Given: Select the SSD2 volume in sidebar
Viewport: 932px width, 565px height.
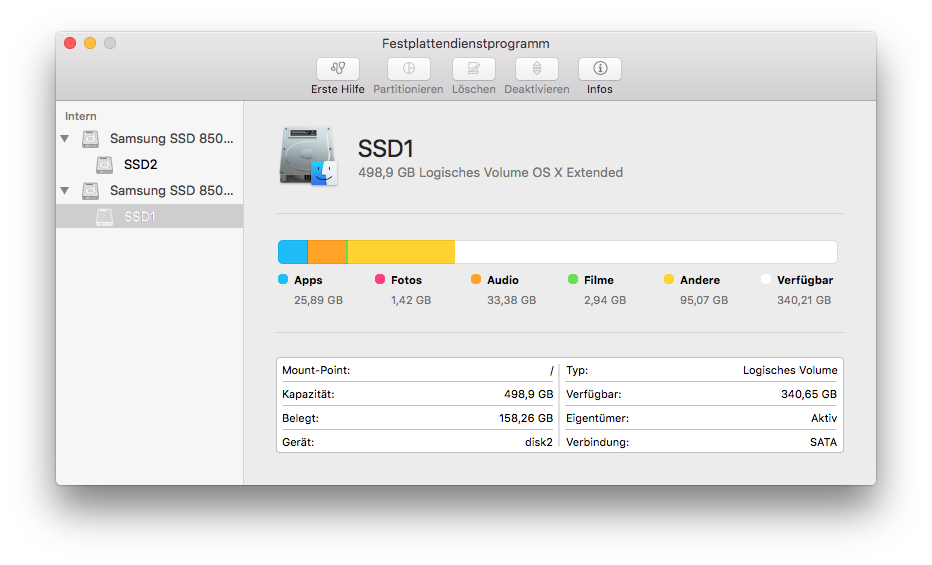Looking at the screenshot, I should coord(149,165).
